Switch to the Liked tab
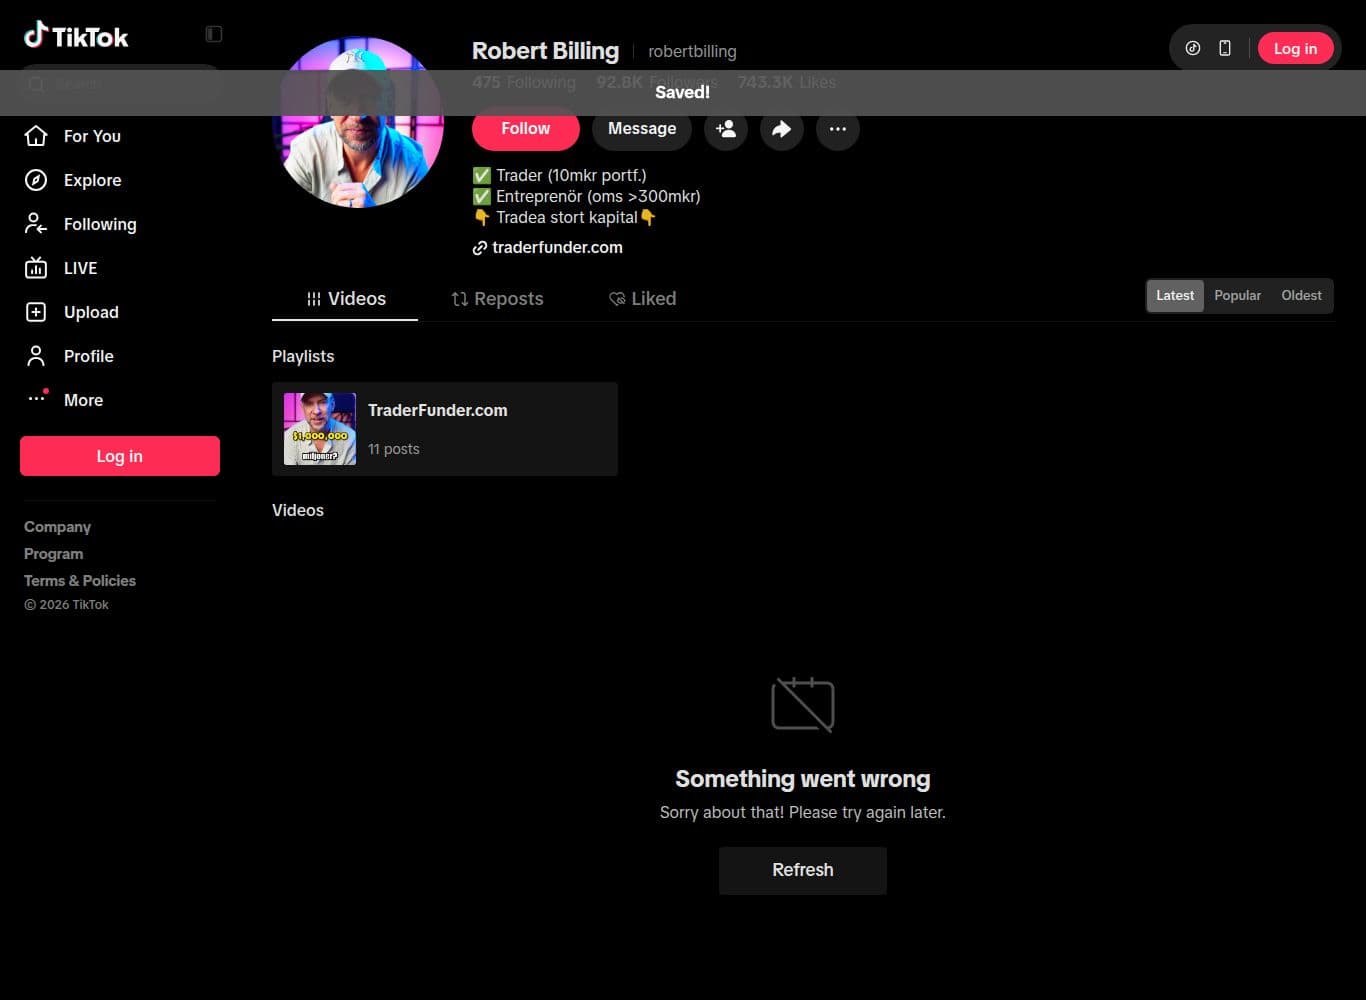The width and height of the screenshot is (1366, 1000). point(643,299)
